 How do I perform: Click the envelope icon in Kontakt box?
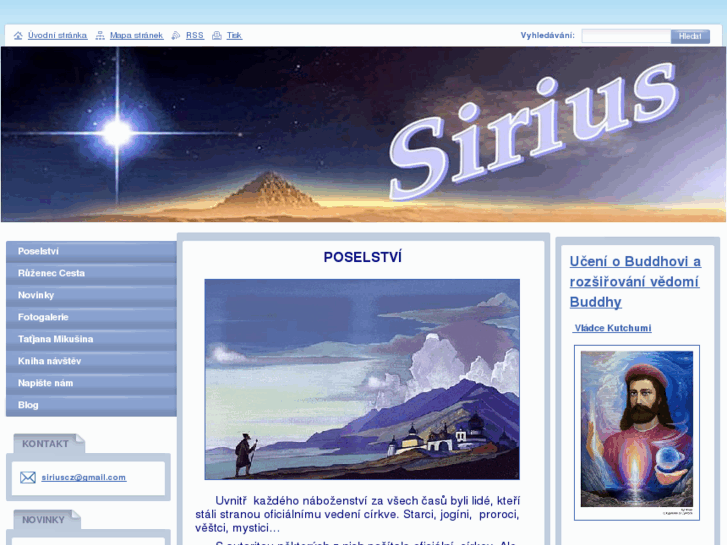coord(28,478)
